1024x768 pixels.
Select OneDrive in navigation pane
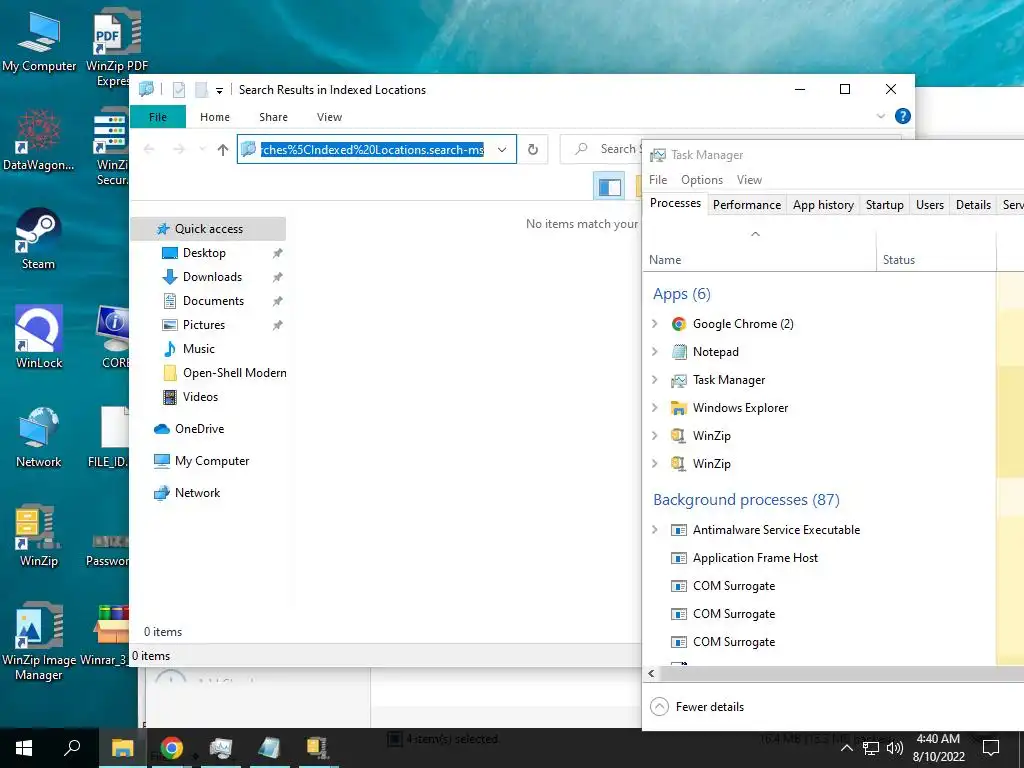[x=199, y=429]
